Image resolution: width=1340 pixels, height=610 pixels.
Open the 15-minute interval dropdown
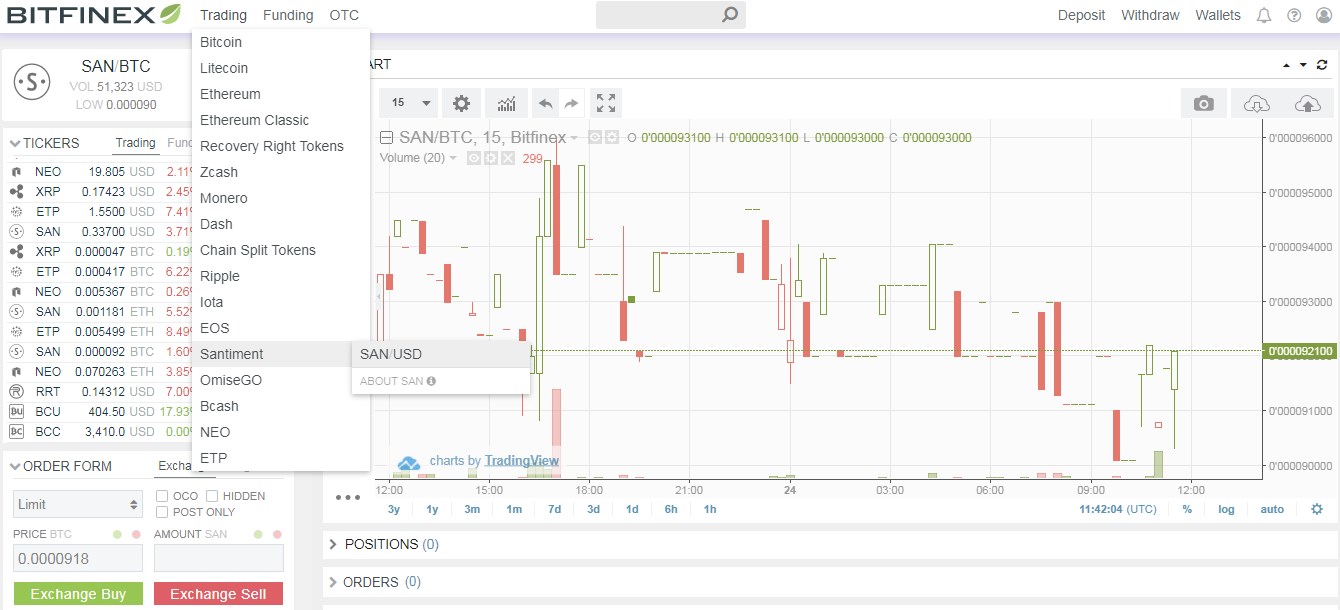click(x=408, y=103)
